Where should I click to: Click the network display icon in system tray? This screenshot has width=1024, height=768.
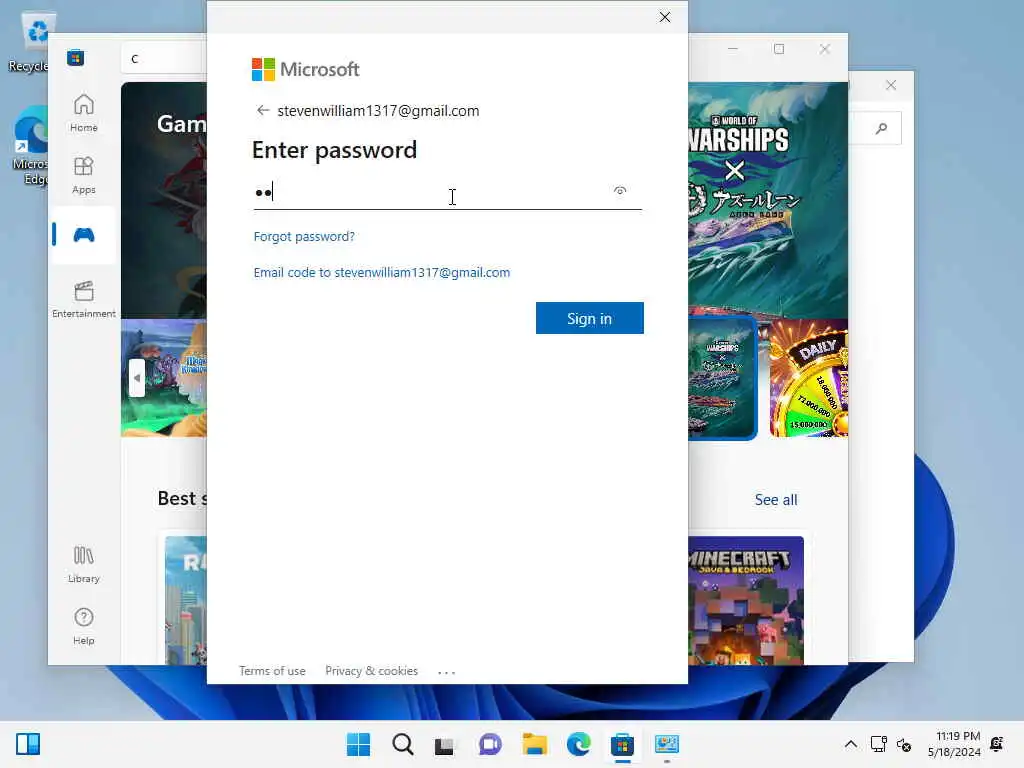[x=878, y=744]
